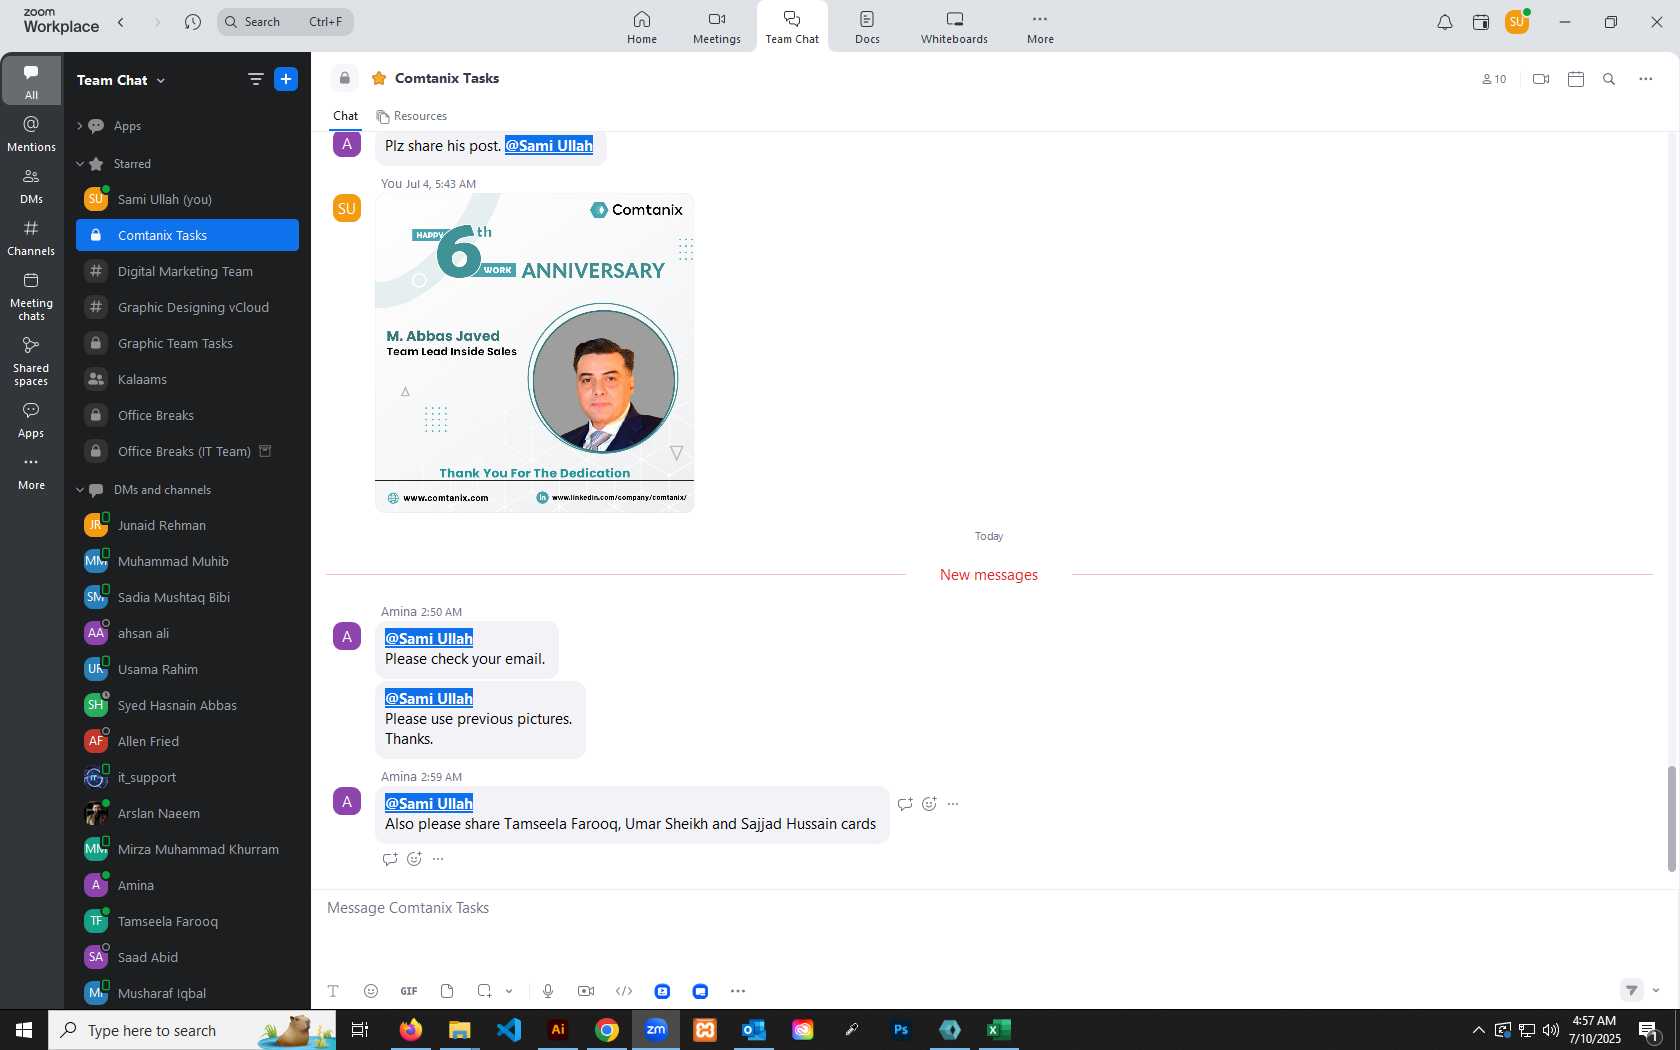Record an audio message
Viewport: 1680px width, 1050px height.
(548, 991)
